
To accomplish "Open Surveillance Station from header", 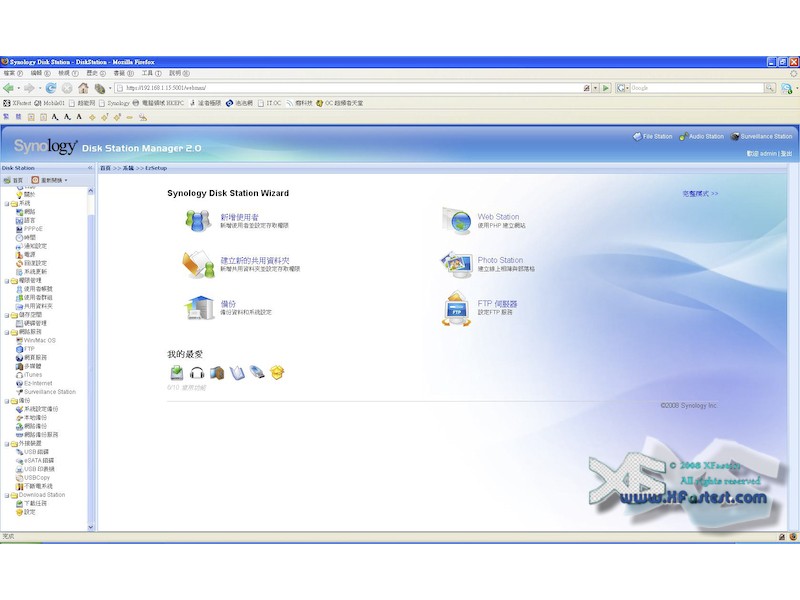I will point(761,137).
